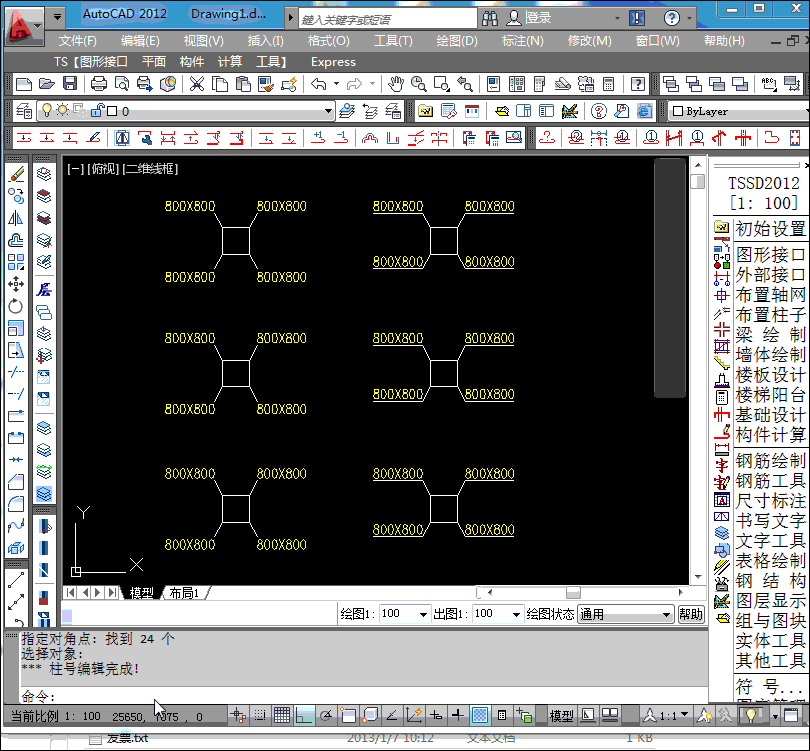Expand the Undo history dropdown arrow
The height and width of the screenshot is (751, 810).
click(336, 83)
